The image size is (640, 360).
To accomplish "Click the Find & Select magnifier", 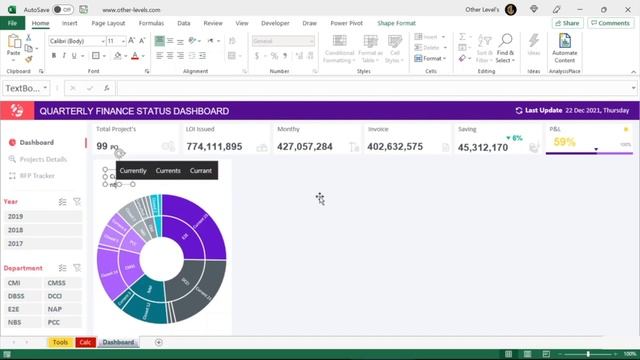I will (x=505, y=41).
